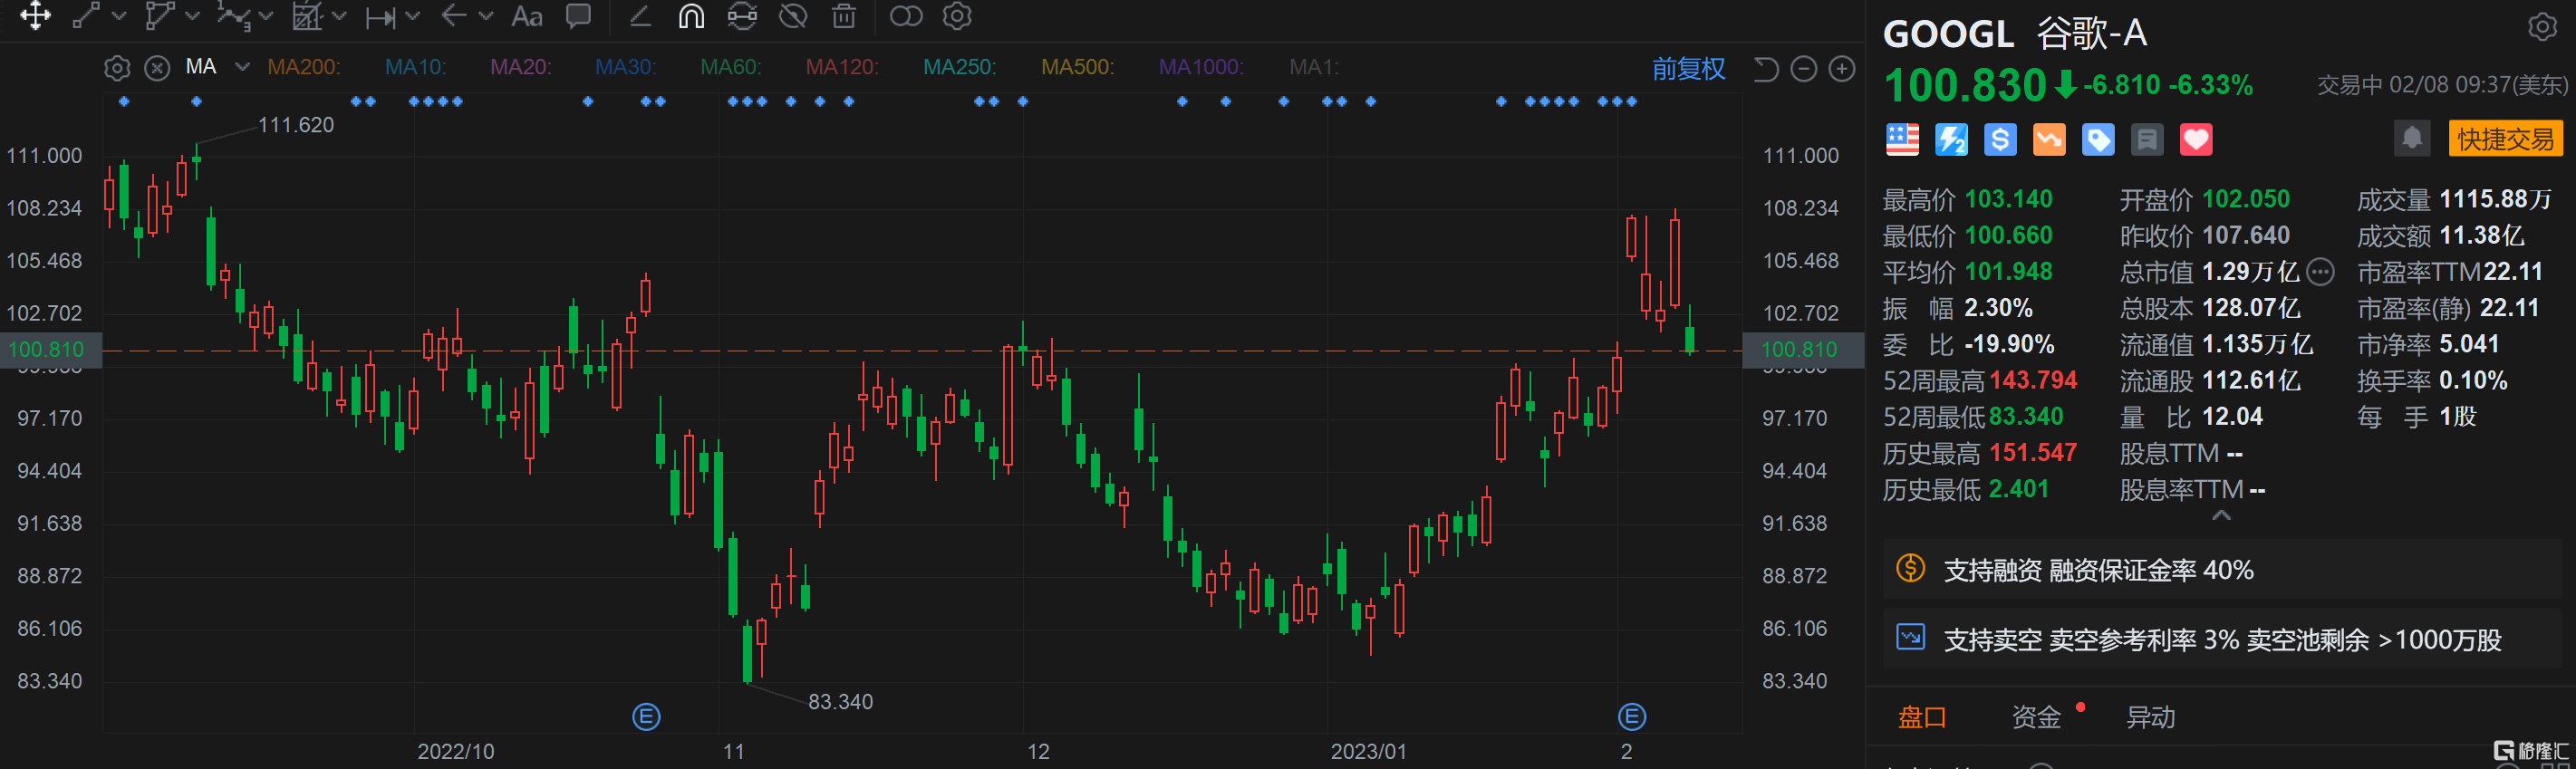Open the price alert bell icon
This screenshot has width=2576, height=769.
[2411, 138]
